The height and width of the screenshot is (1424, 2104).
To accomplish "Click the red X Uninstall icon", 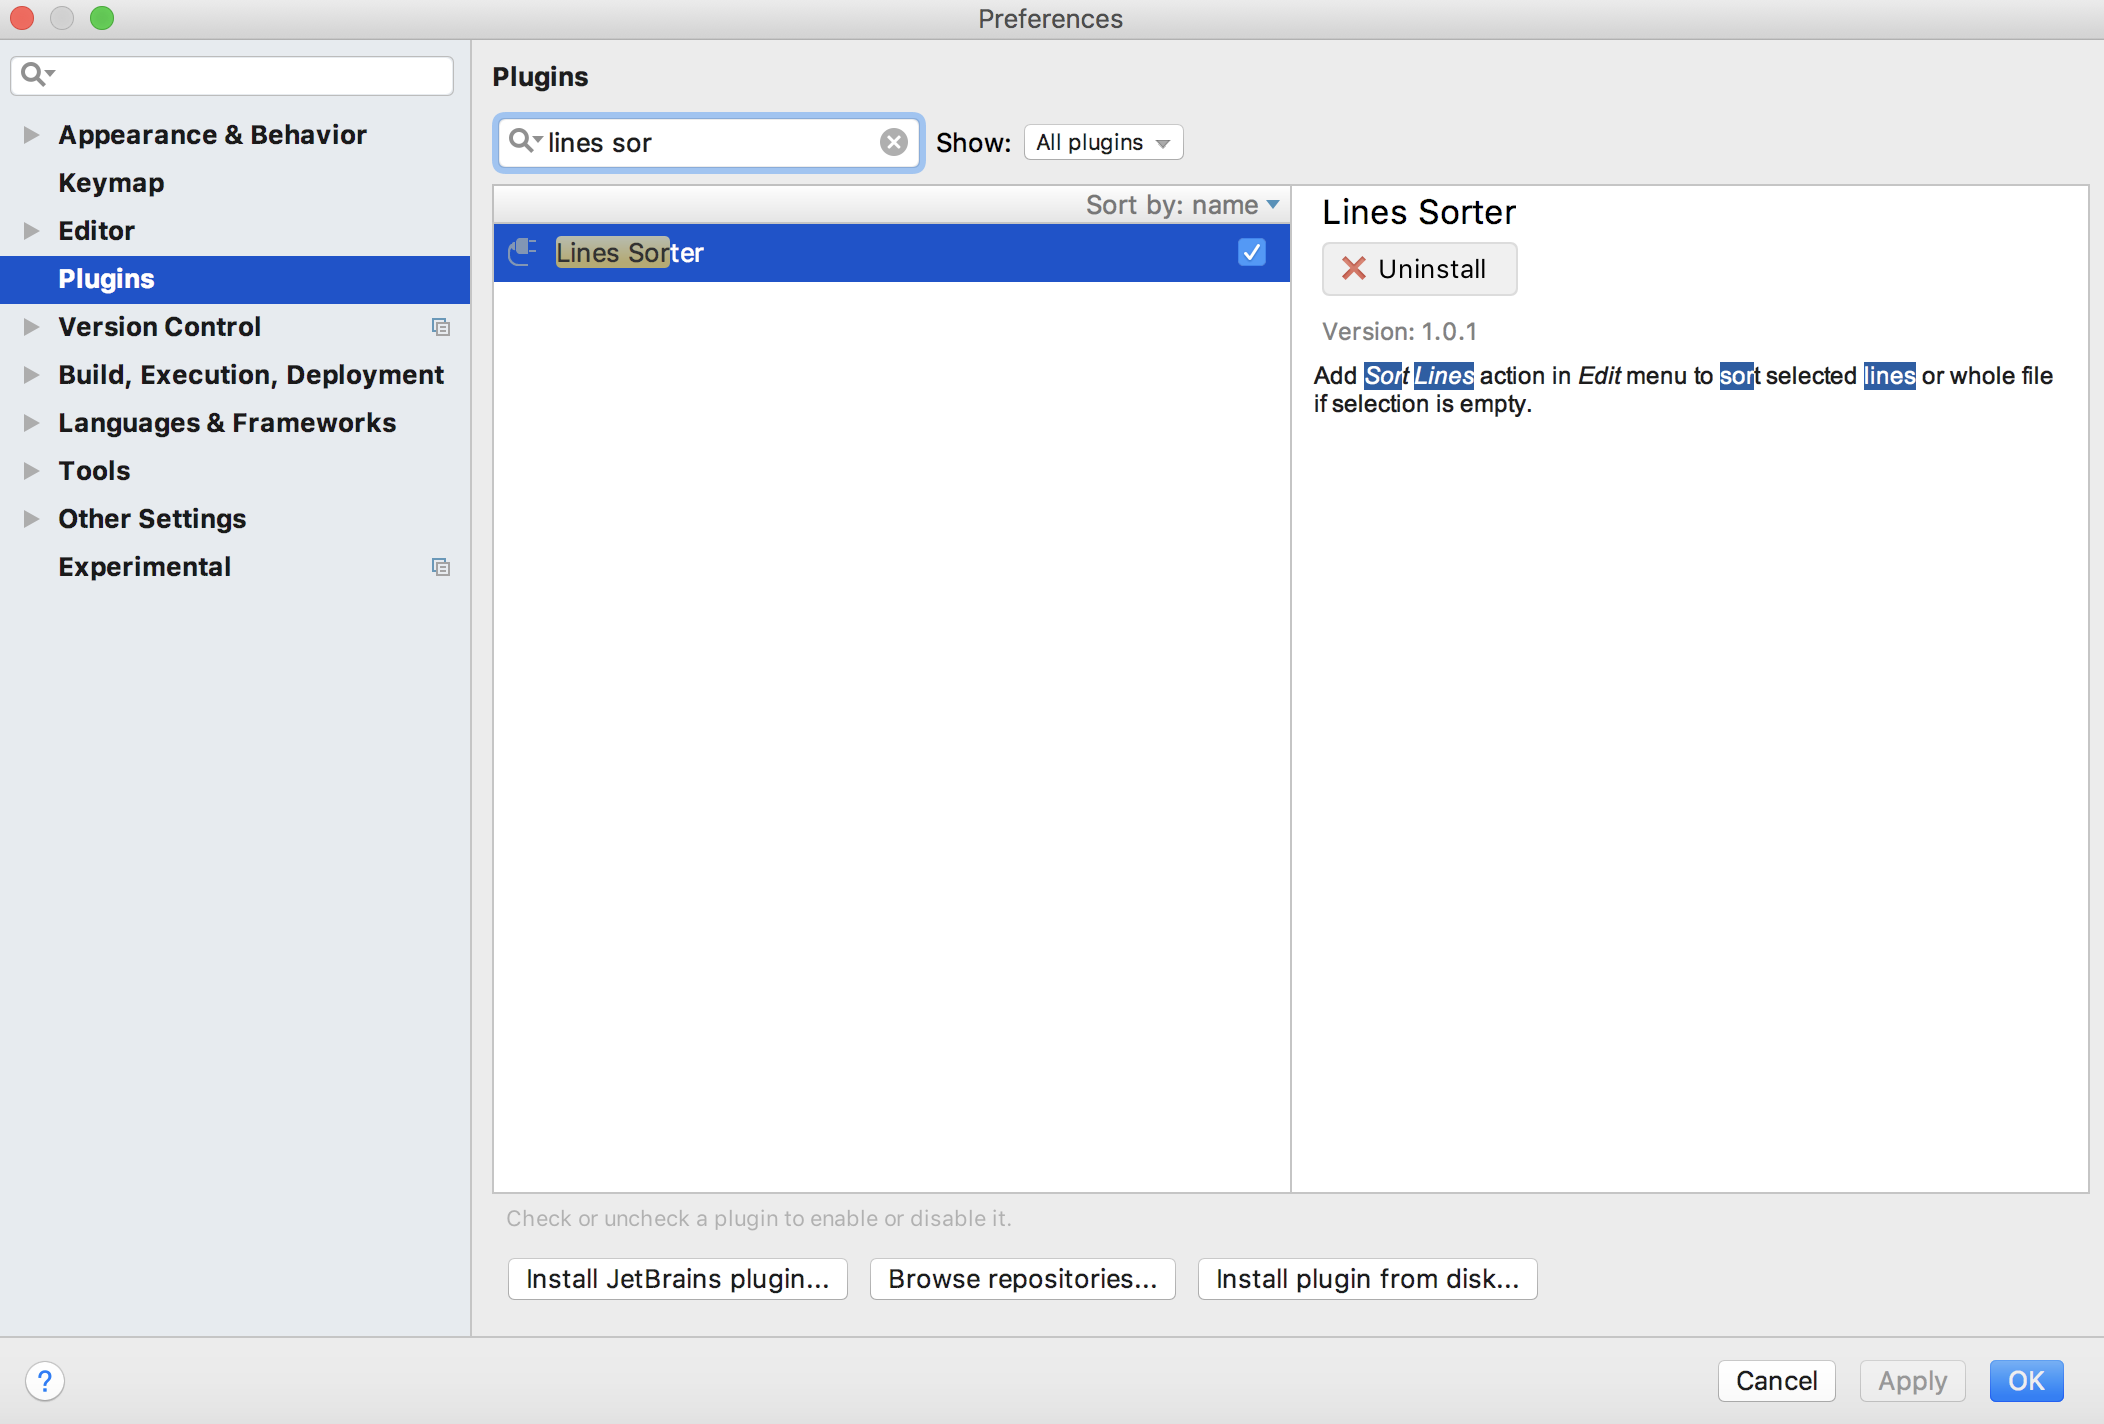I will [x=1353, y=268].
